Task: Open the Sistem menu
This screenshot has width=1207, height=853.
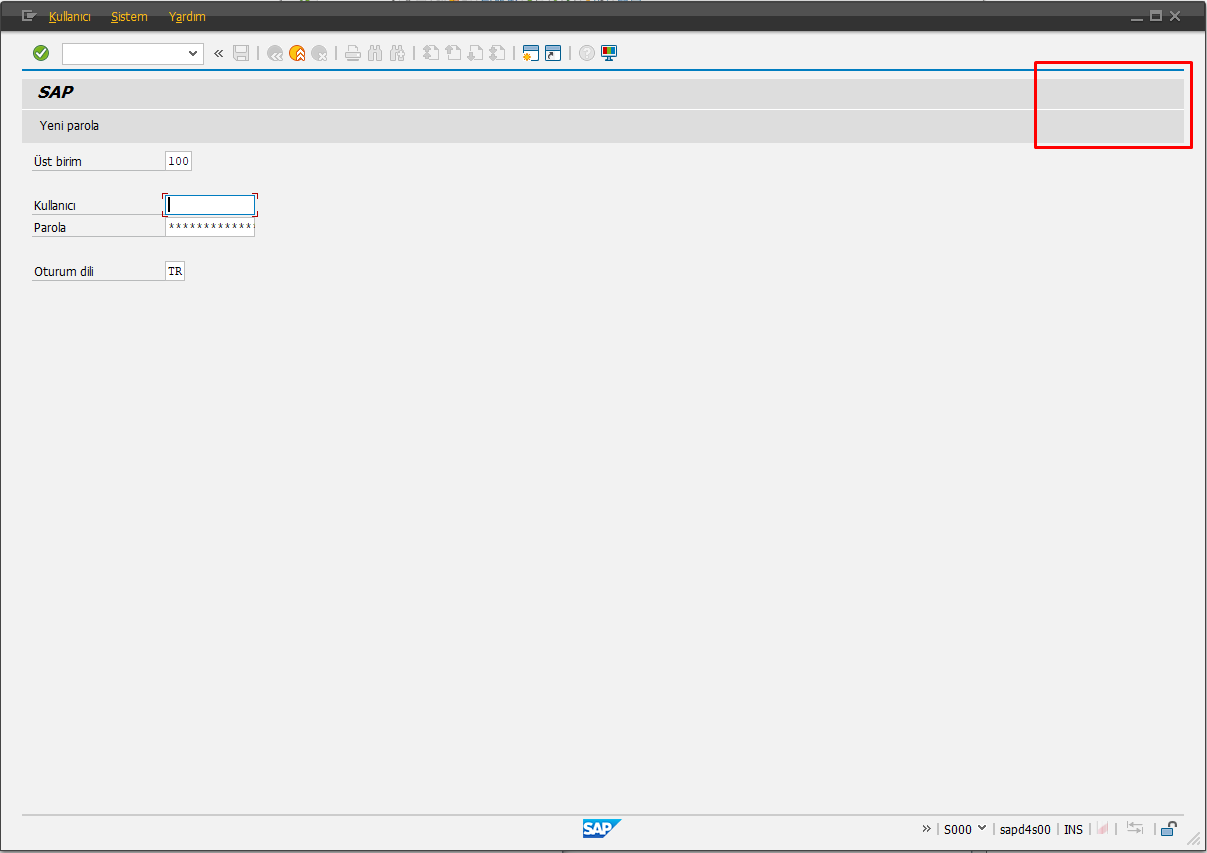Action: click(x=129, y=17)
